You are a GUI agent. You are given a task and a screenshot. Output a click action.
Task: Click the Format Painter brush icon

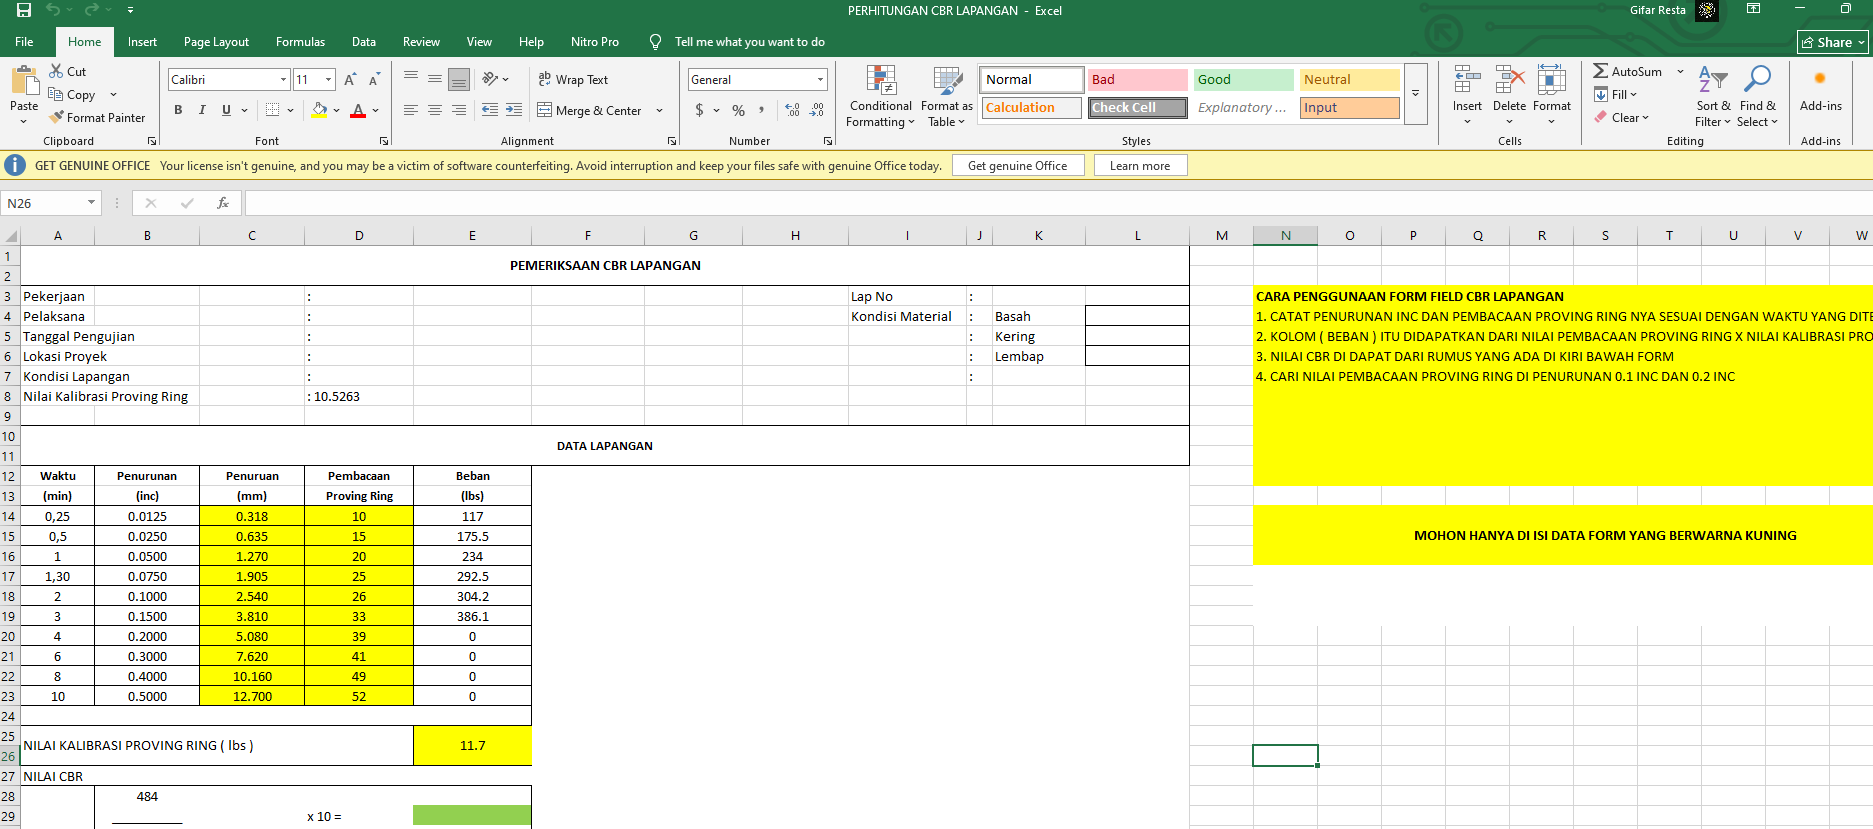pyautogui.click(x=57, y=117)
